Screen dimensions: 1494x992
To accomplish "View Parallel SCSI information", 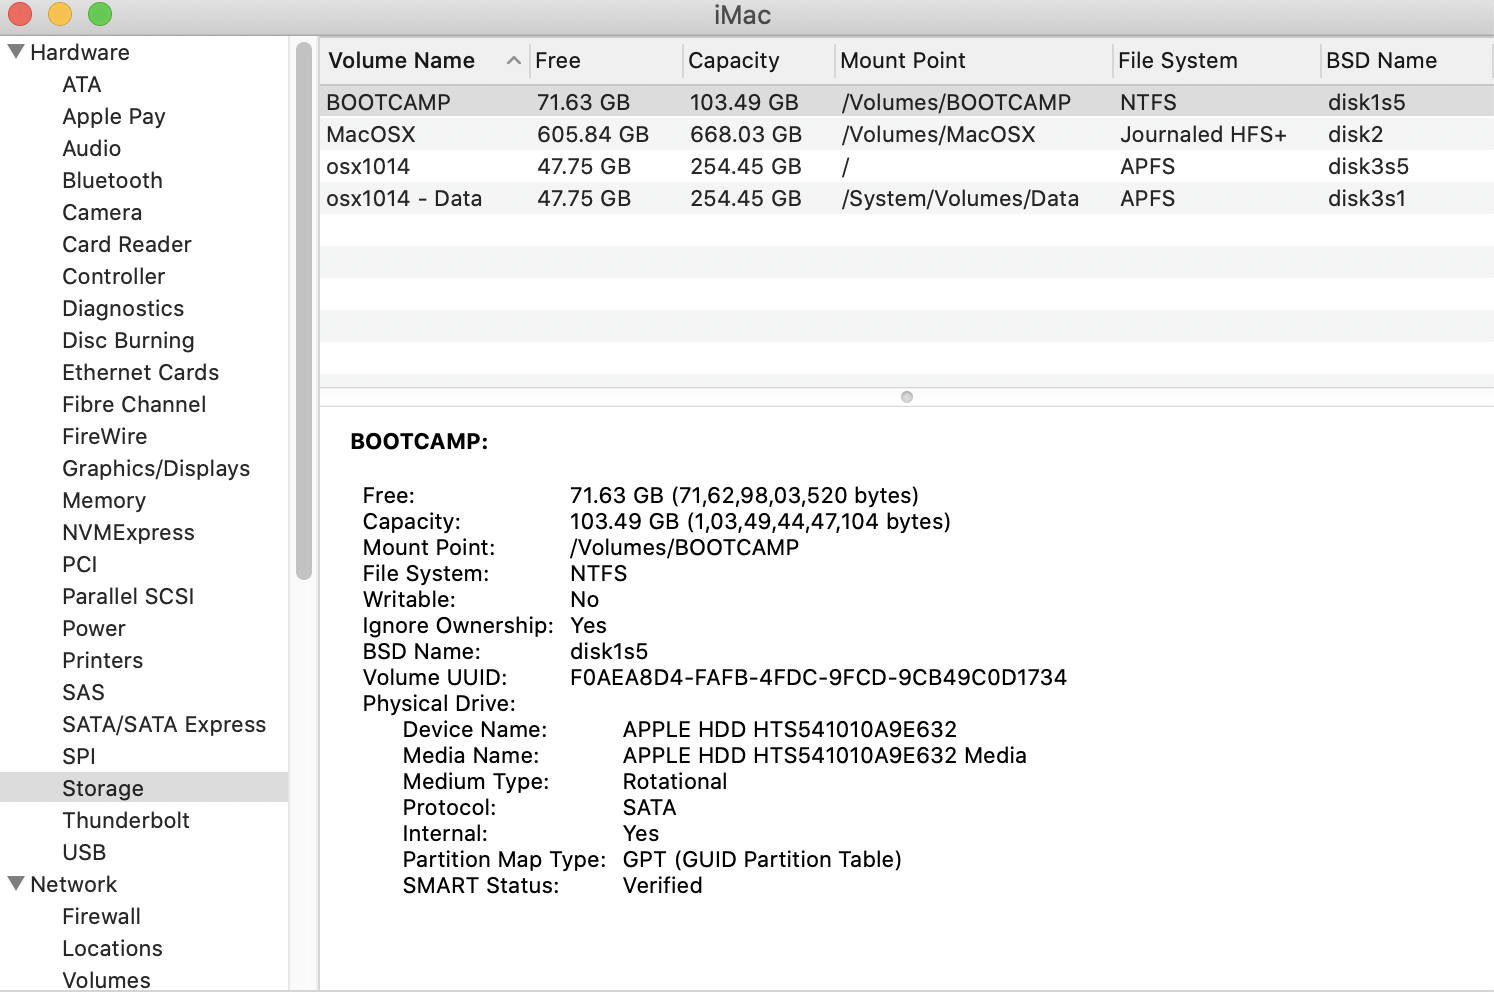I will pos(128,596).
